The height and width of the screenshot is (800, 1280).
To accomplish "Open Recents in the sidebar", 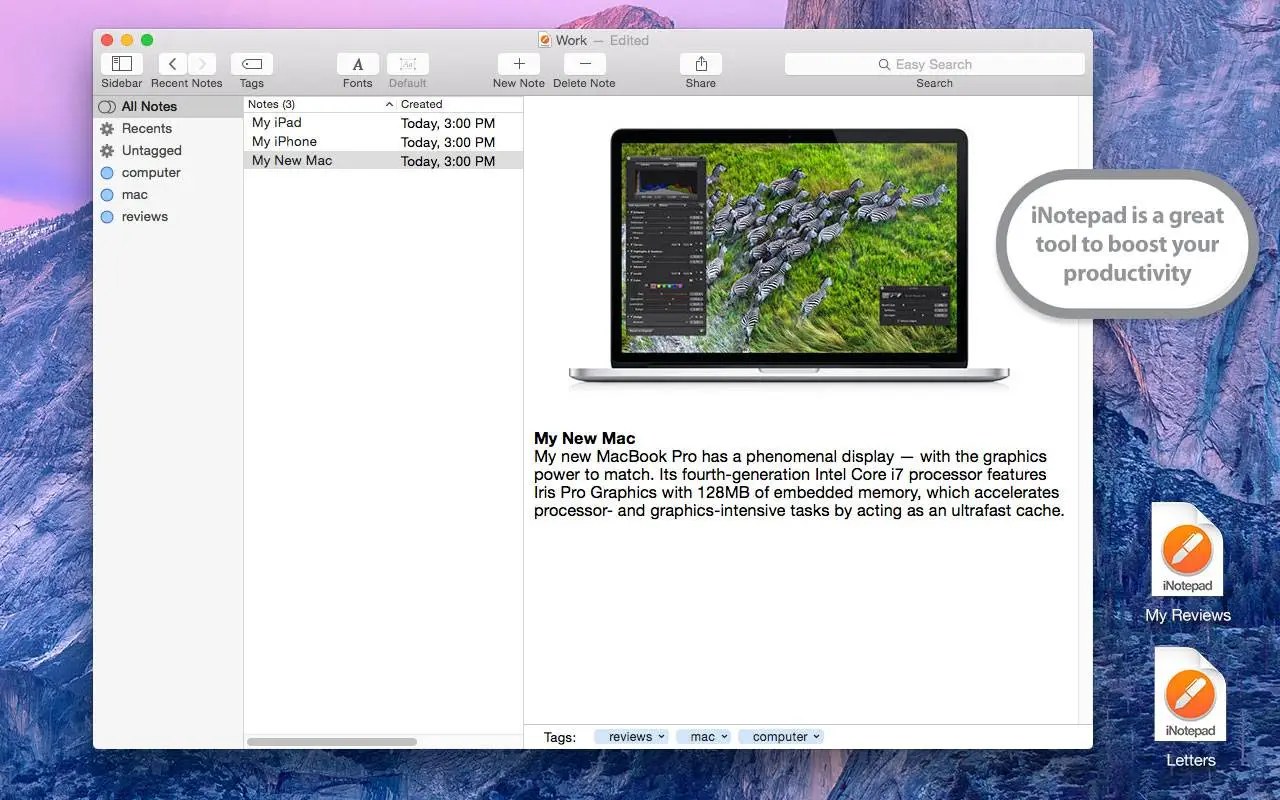I will [168, 128].
